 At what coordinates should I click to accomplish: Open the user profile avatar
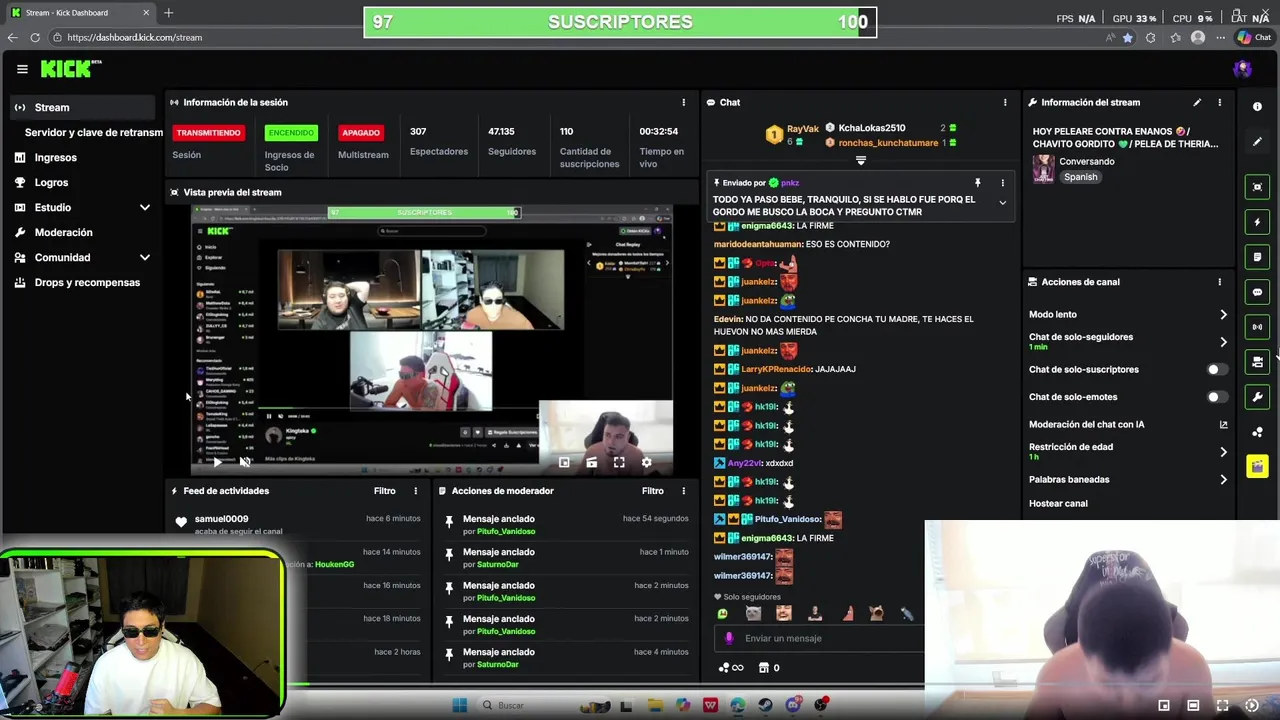tap(1243, 69)
